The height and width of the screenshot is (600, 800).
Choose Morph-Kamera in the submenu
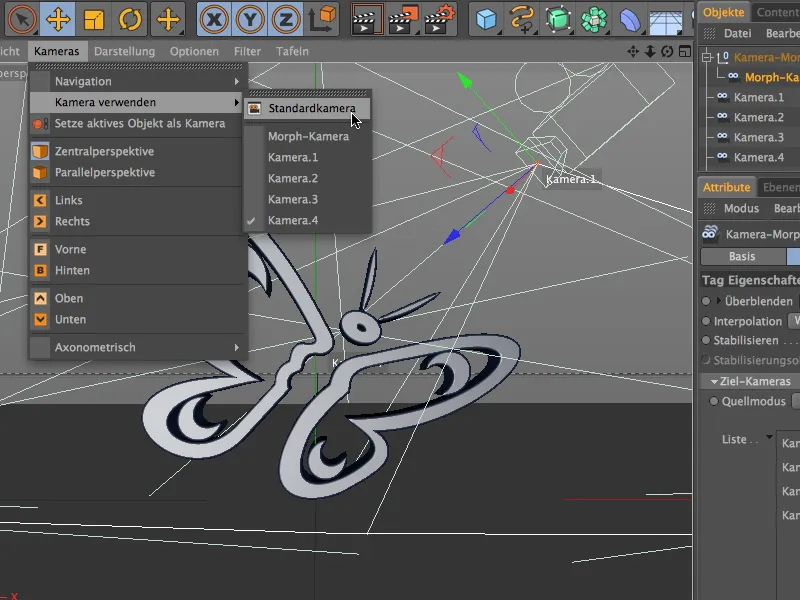tap(307, 137)
